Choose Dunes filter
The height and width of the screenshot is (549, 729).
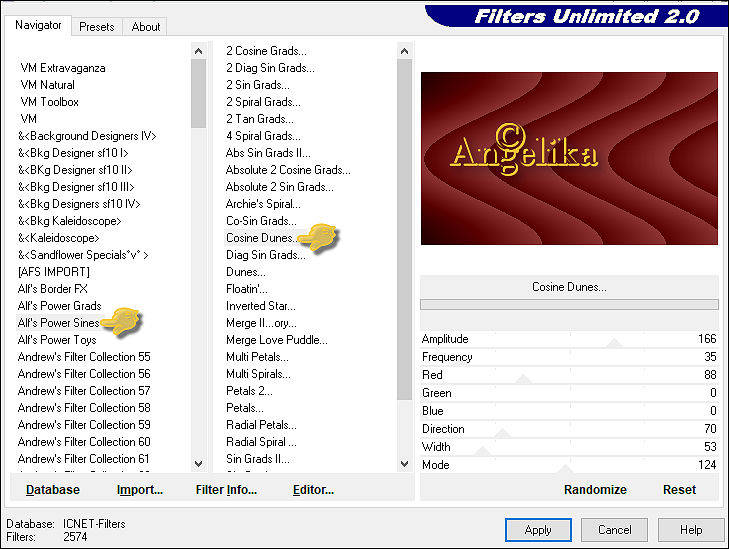coord(245,272)
